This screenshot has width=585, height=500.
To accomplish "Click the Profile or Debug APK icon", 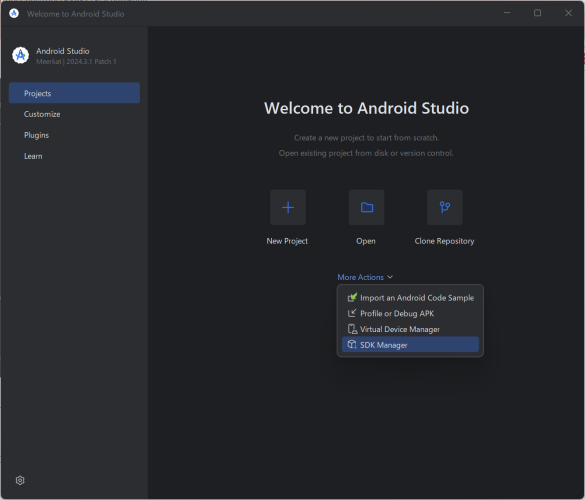I will coord(352,313).
